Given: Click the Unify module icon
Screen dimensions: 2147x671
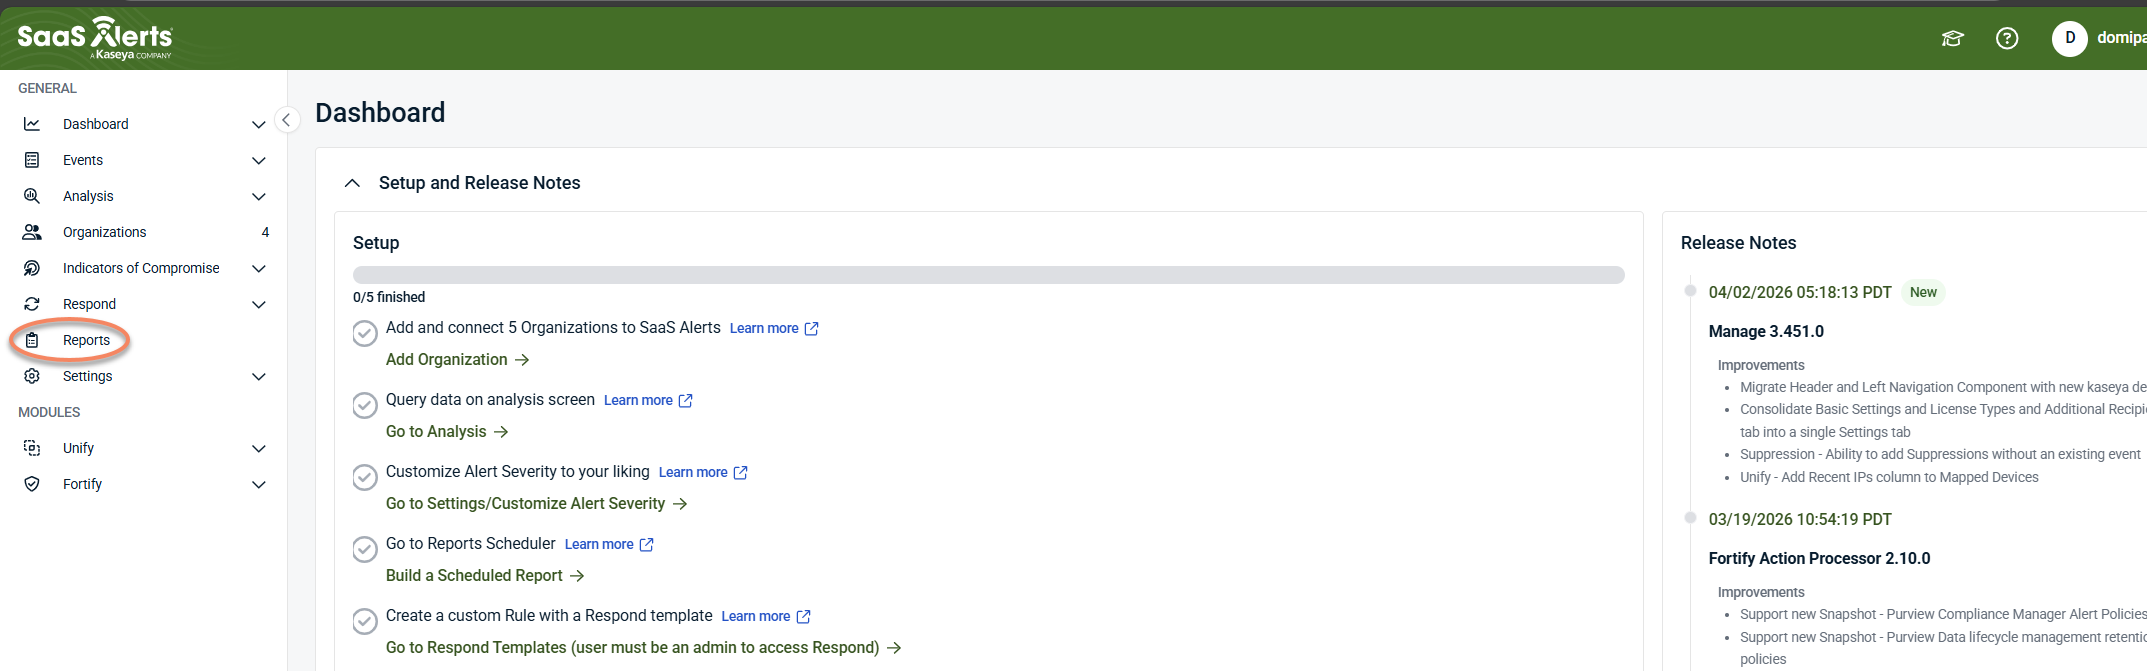Looking at the screenshot, I should [32, 448].
